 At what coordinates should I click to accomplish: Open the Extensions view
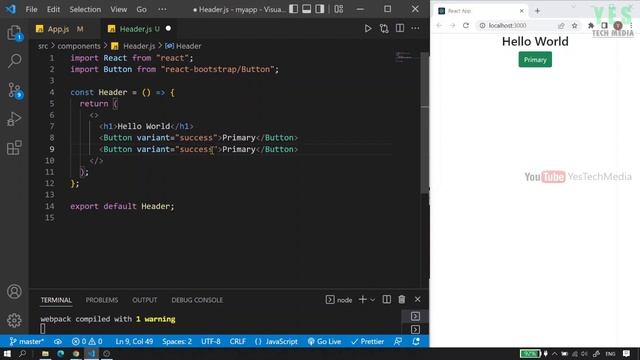click(14, 147)
